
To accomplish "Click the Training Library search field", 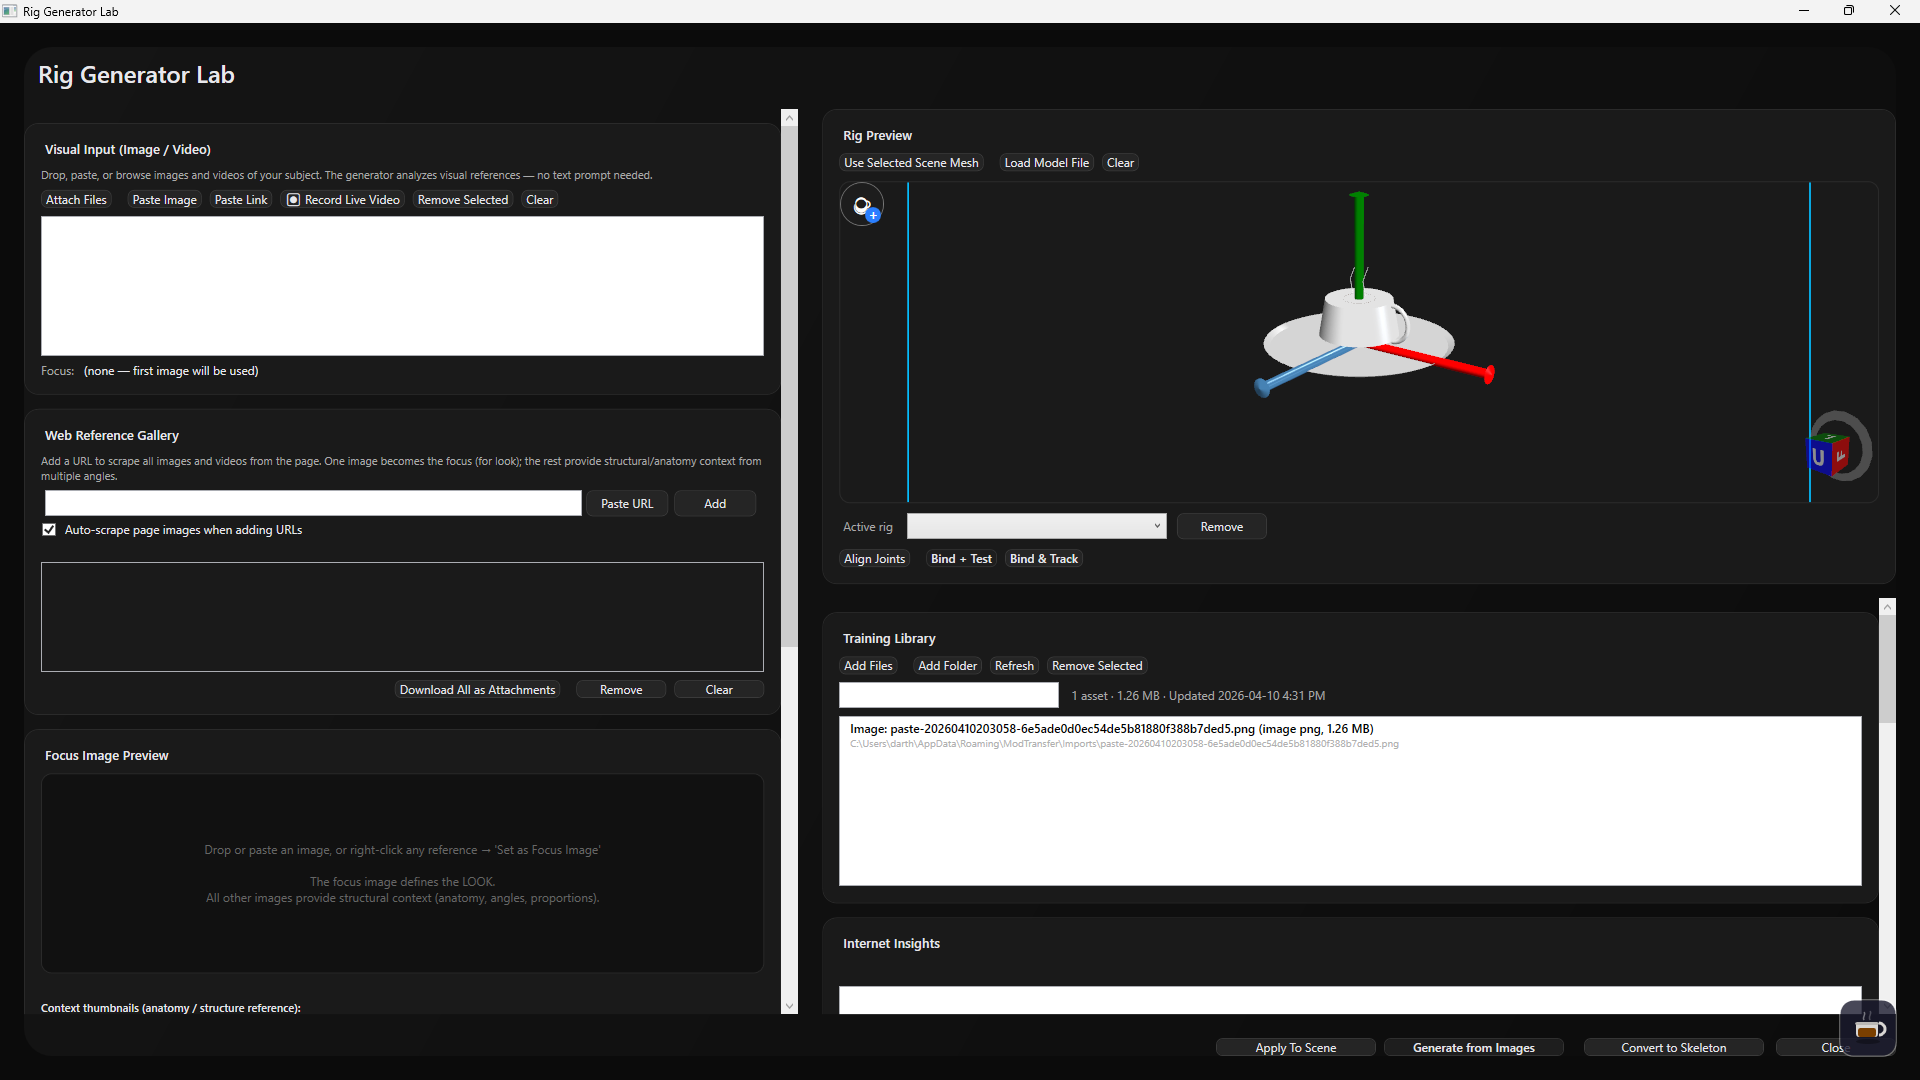I will point(948,696).
